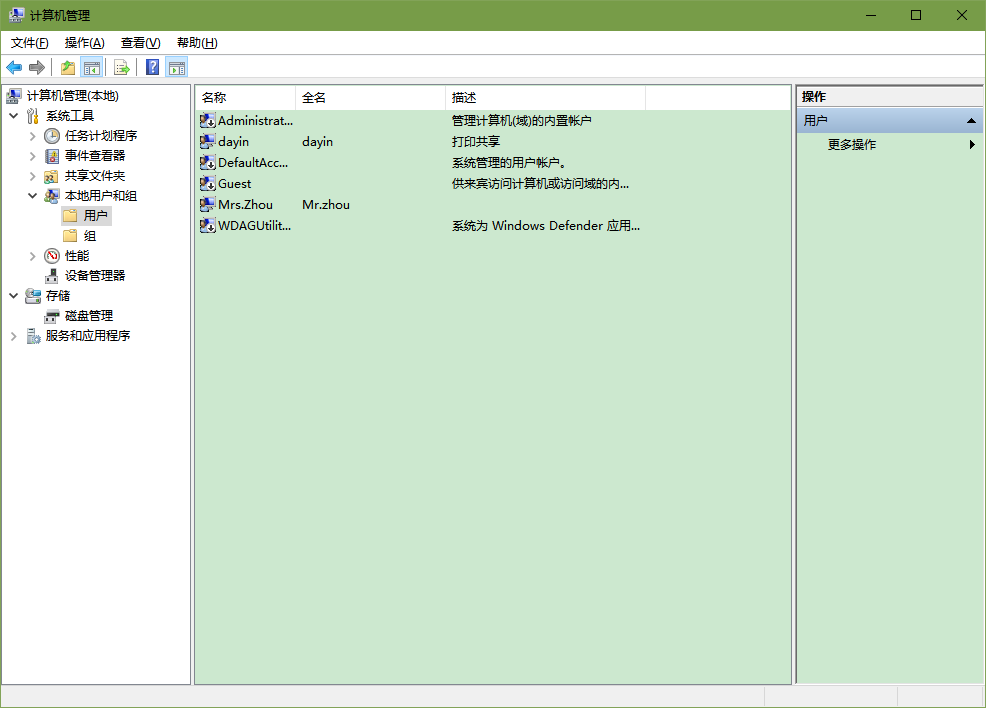Click the DefaultAccount user icon
The height and width of the screenshot is (708, 986).
[208, 162]
